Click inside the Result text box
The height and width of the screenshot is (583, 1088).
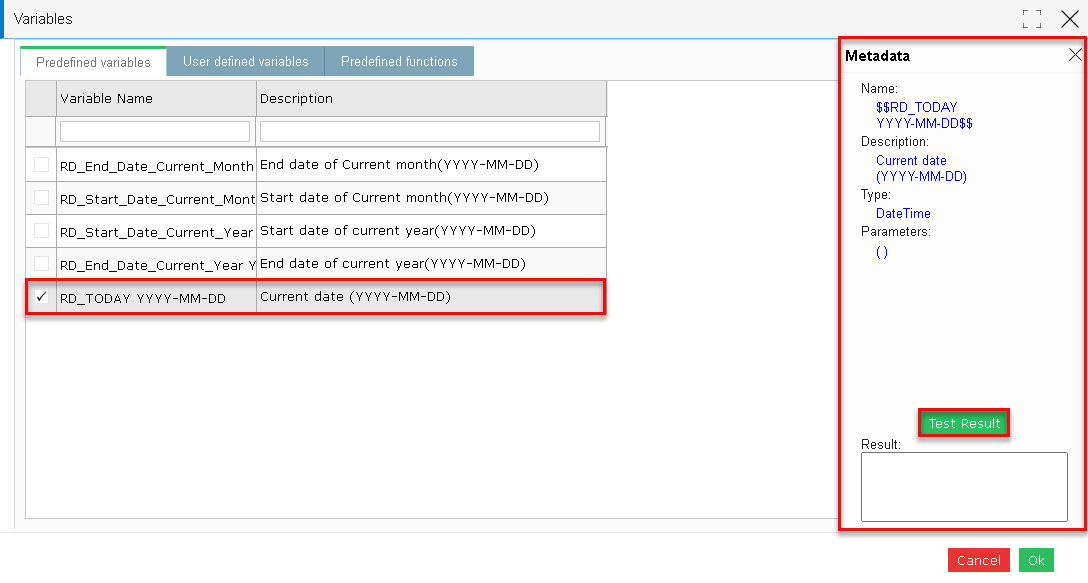(x=964, y=487)
